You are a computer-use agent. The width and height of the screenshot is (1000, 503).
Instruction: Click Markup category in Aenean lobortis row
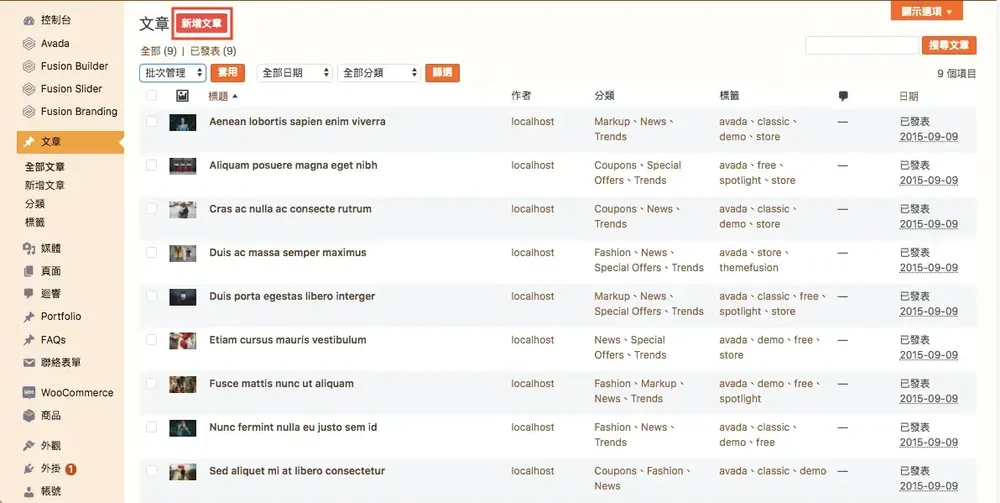point(612,122)
